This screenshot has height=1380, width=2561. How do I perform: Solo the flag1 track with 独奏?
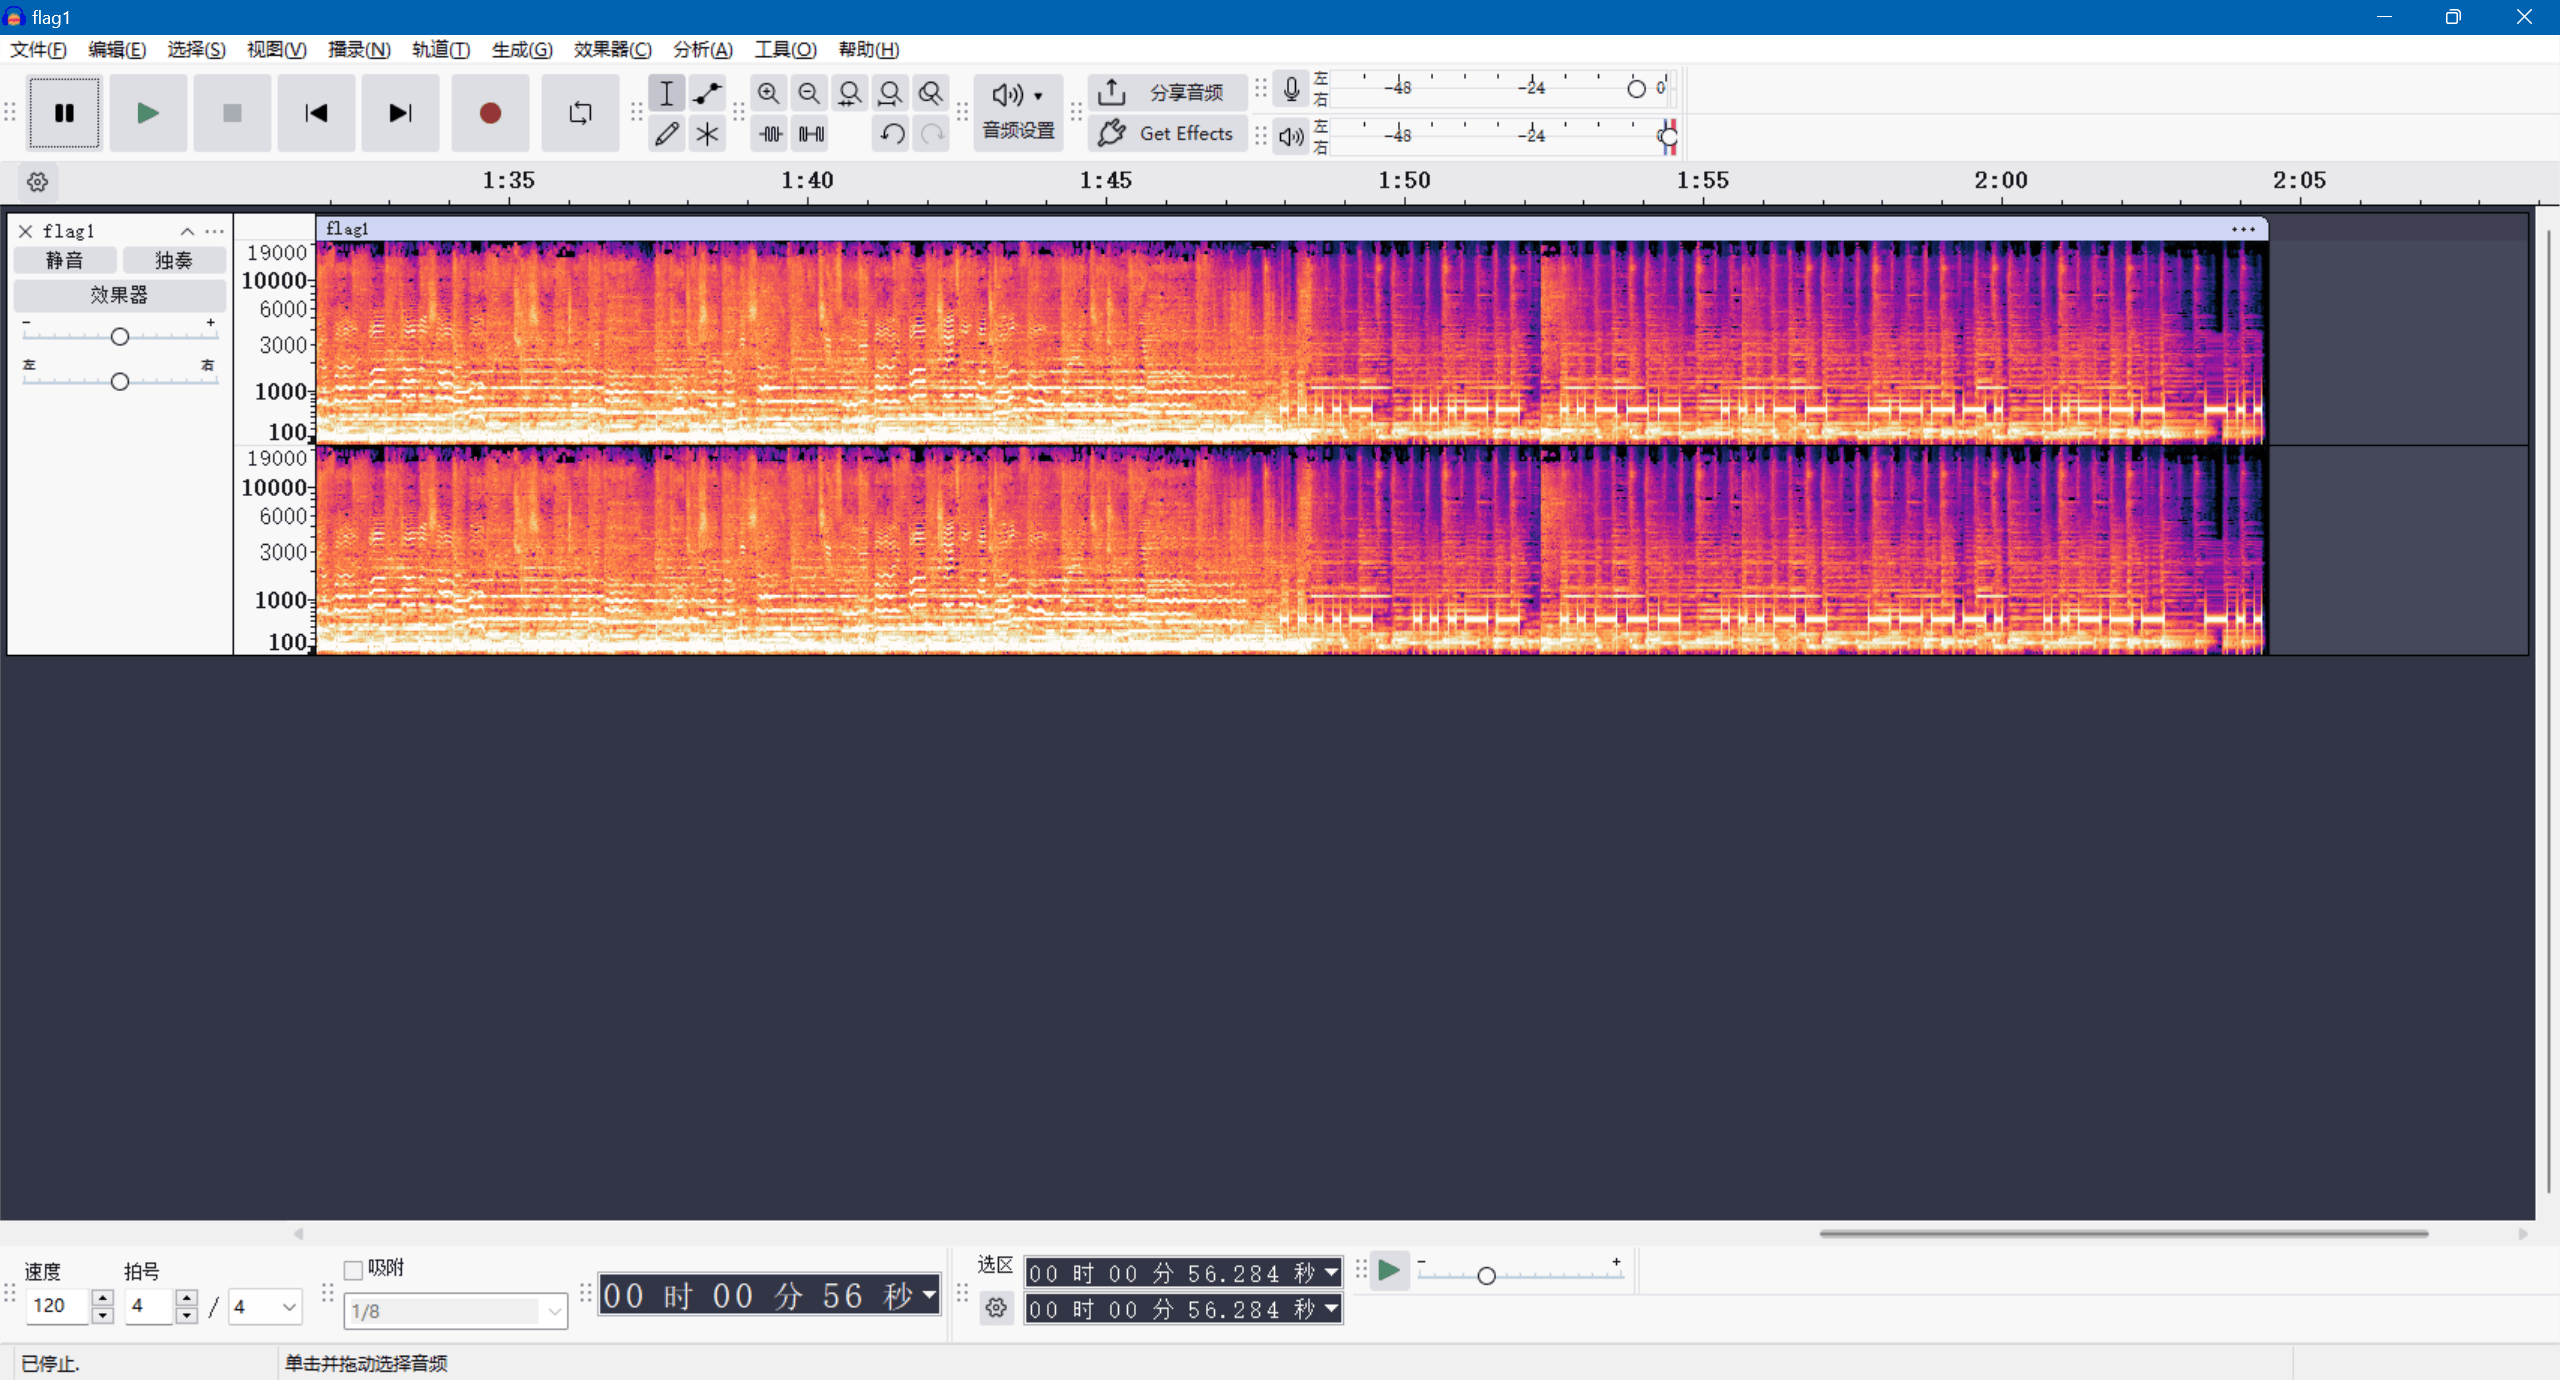(x=174, y=261)
